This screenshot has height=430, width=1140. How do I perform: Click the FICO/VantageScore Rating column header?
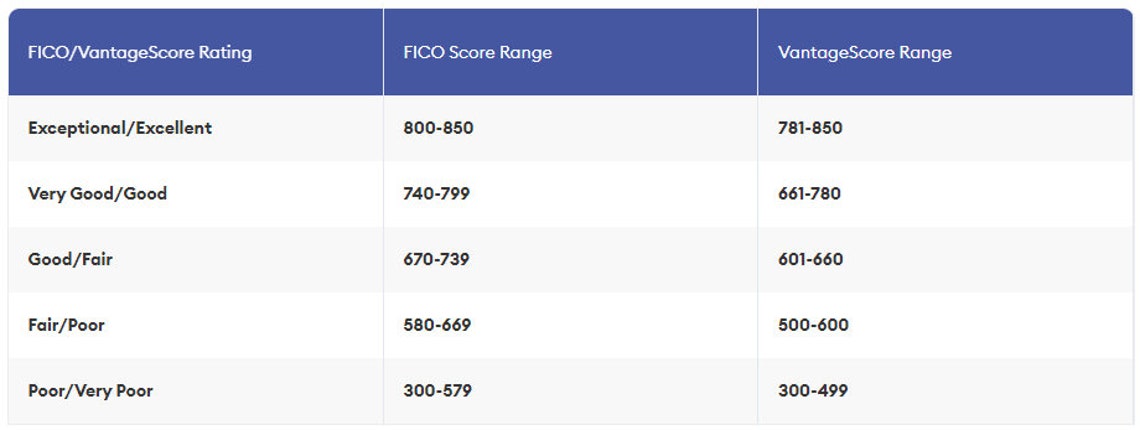[196, 52]
